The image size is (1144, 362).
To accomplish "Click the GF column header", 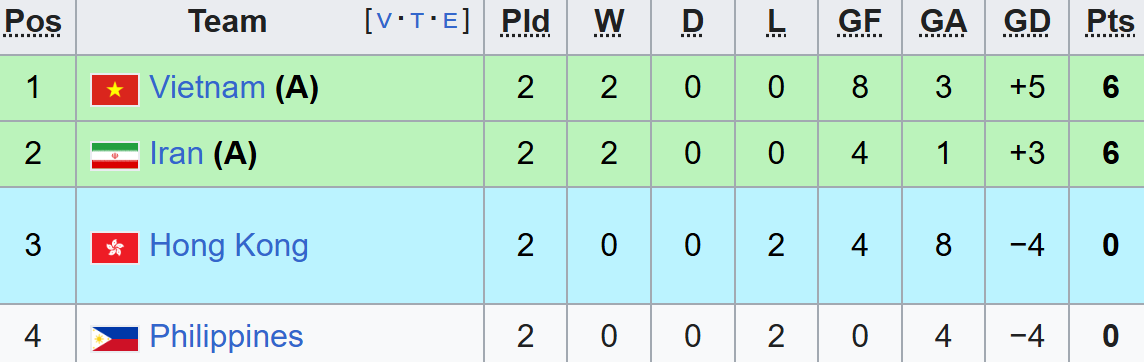I will pyautogui.click(x=859, y=23).
